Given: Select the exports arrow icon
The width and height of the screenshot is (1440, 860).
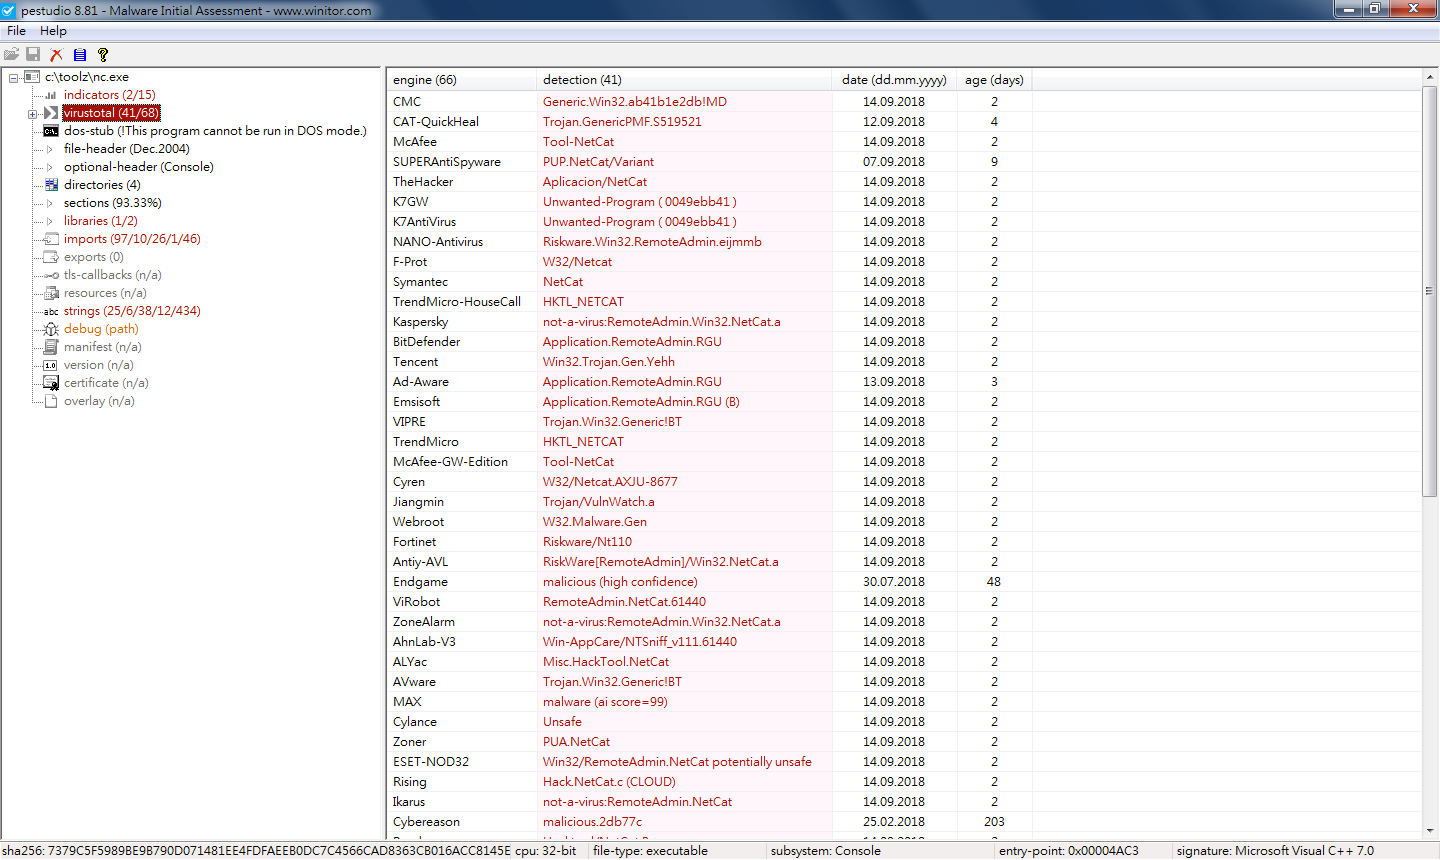Looking at the screenshot, I should (51, 257).
